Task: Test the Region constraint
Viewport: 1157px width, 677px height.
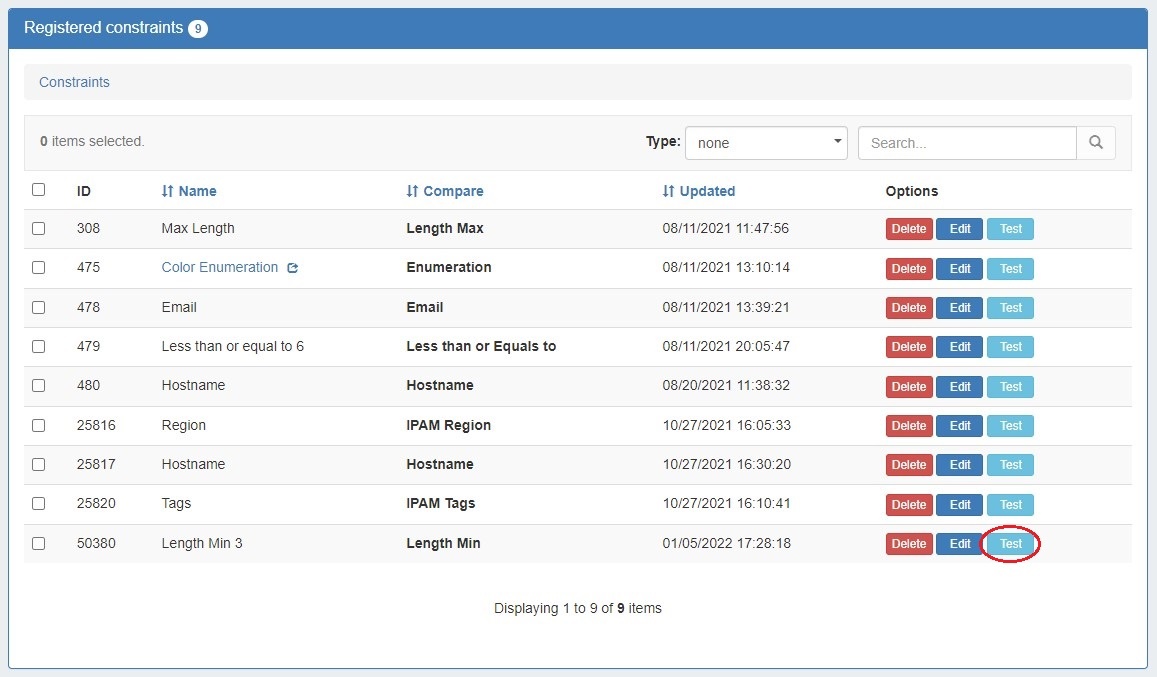Action: 1010,426
